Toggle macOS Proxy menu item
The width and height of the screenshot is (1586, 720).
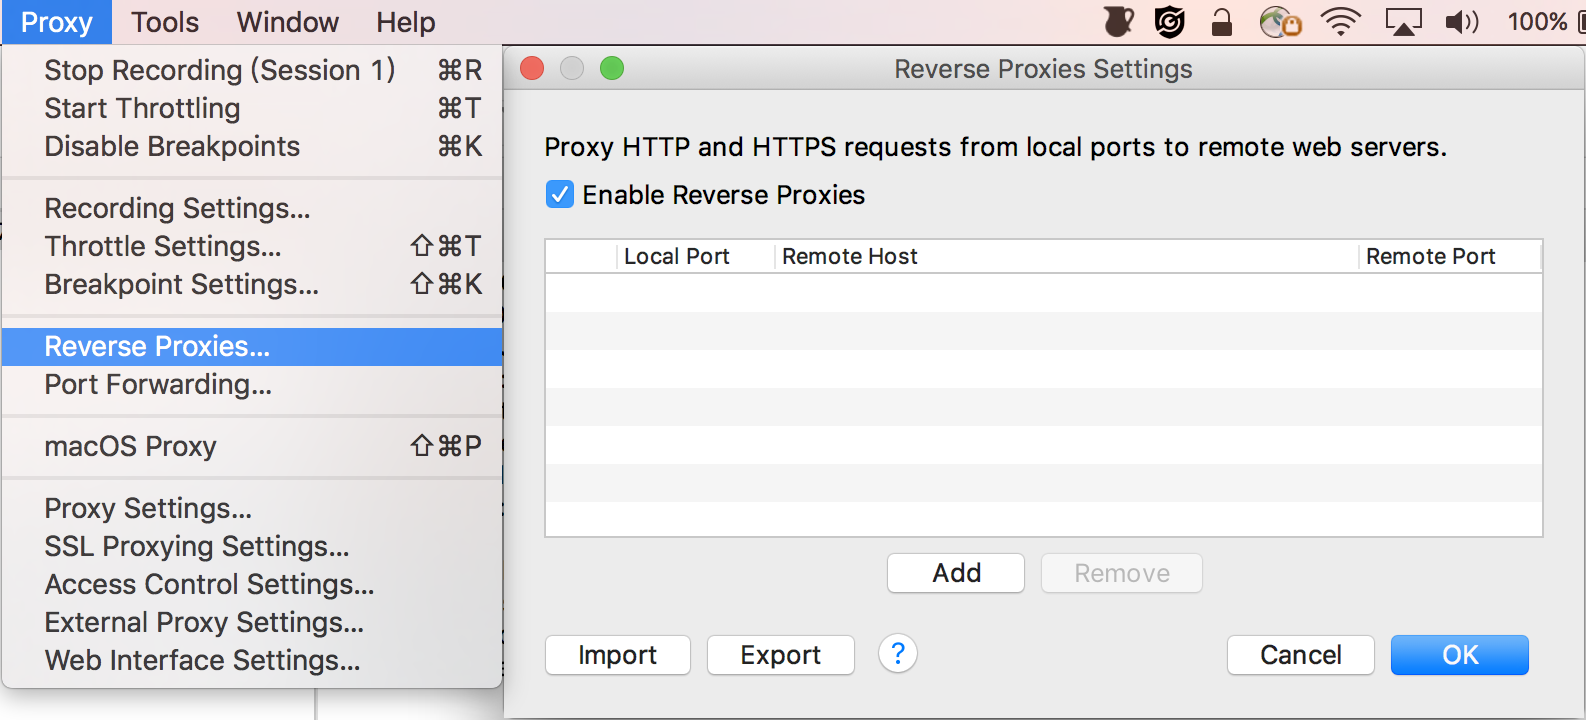pyautogui.click(x=252, y=446)
